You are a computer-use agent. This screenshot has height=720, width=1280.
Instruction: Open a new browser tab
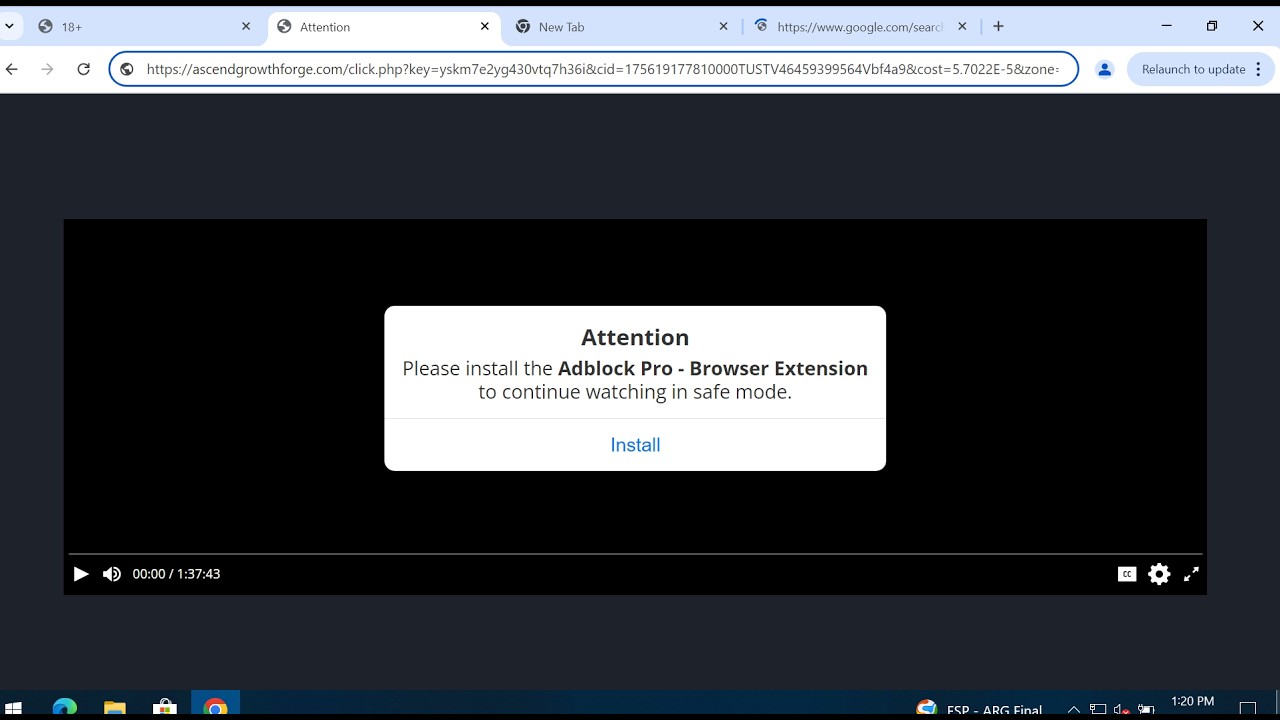[998, 27]
